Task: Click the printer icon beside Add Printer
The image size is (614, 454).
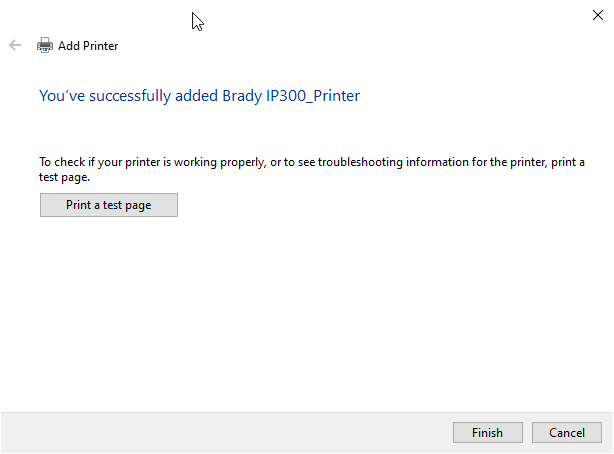Action: pyautogui.click(x=44, y=45)
